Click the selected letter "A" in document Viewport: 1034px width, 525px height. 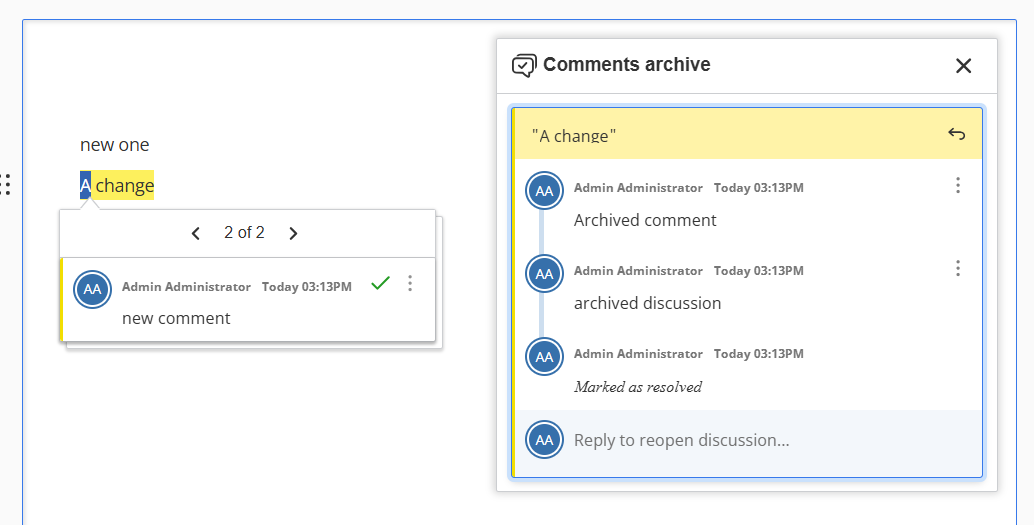86,186
